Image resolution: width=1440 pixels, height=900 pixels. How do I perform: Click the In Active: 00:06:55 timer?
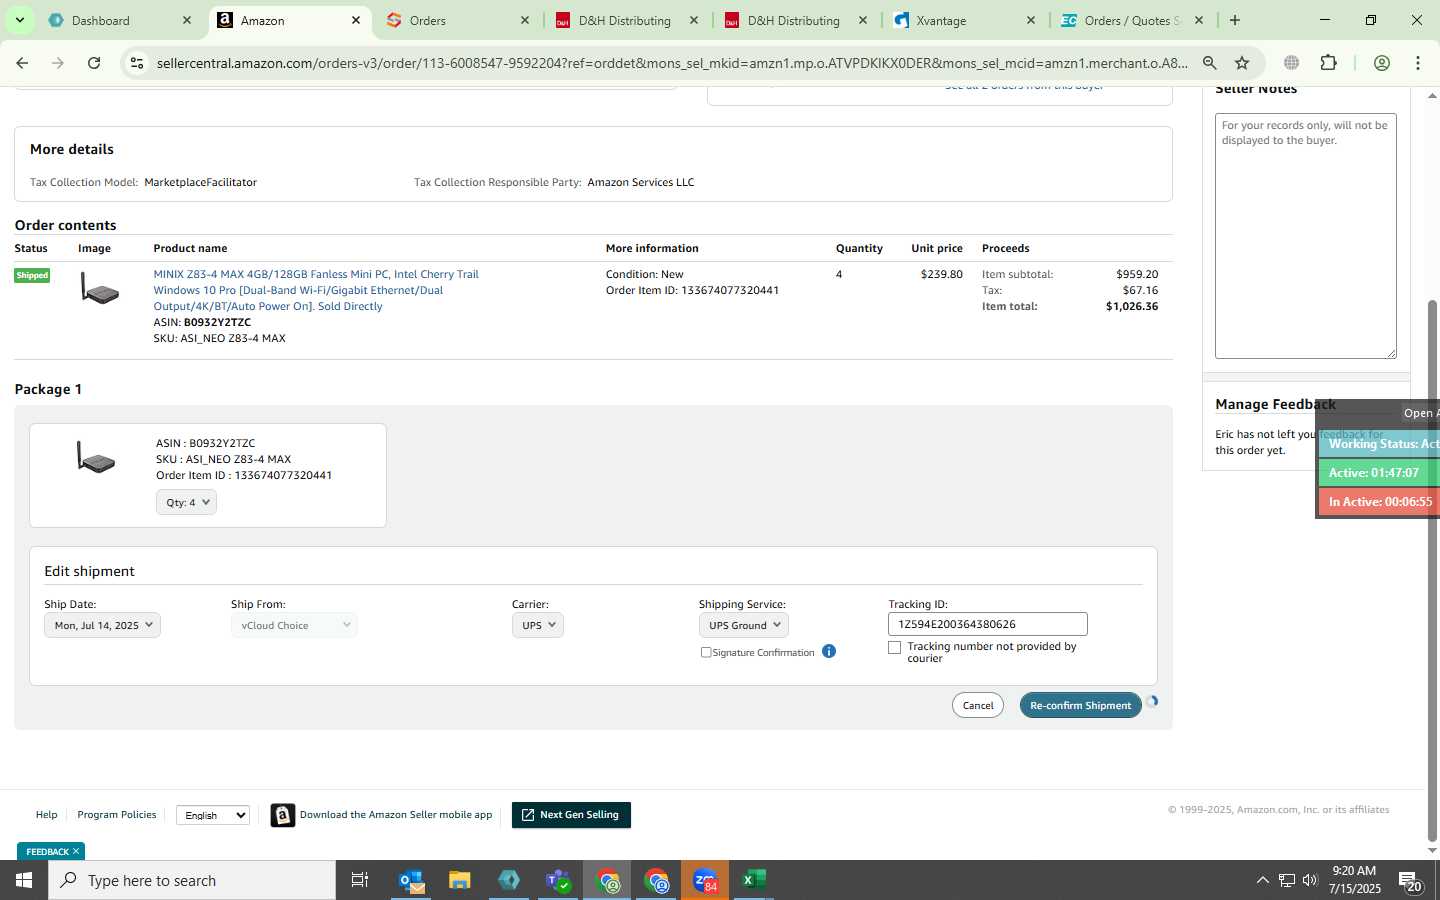1379,502
